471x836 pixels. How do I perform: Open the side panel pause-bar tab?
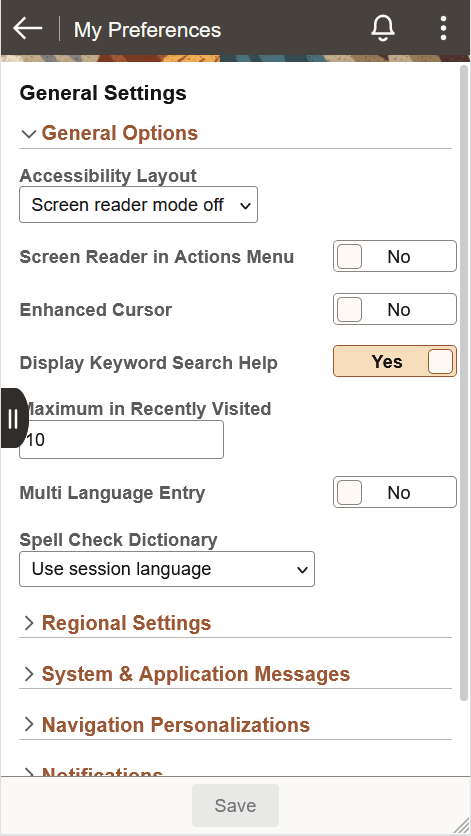click(14, 418)
